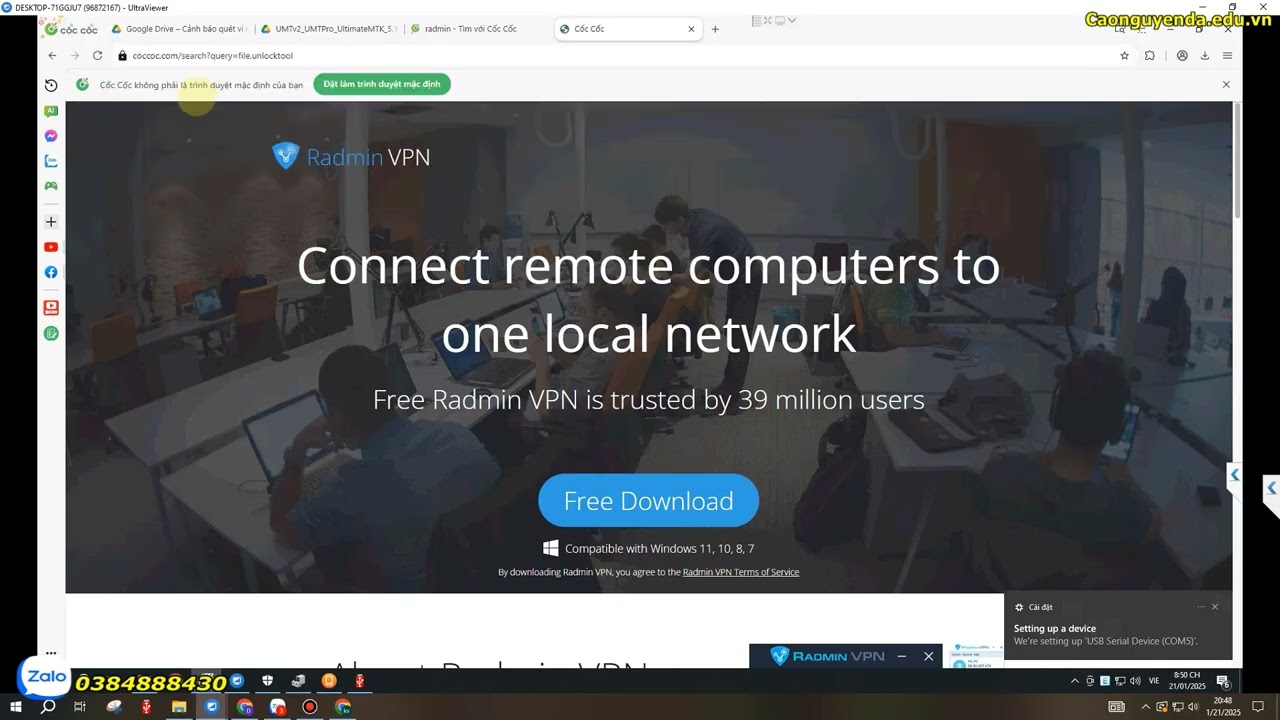Open the games controller icon in the sidebar
The height and width of the screenshot is (720, 1280).
51,186
